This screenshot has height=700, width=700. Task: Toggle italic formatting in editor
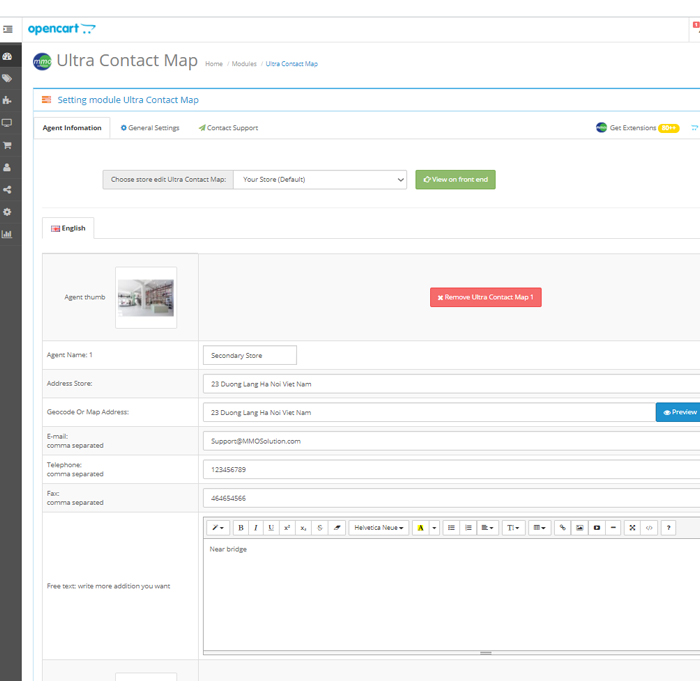coord(256,528)
